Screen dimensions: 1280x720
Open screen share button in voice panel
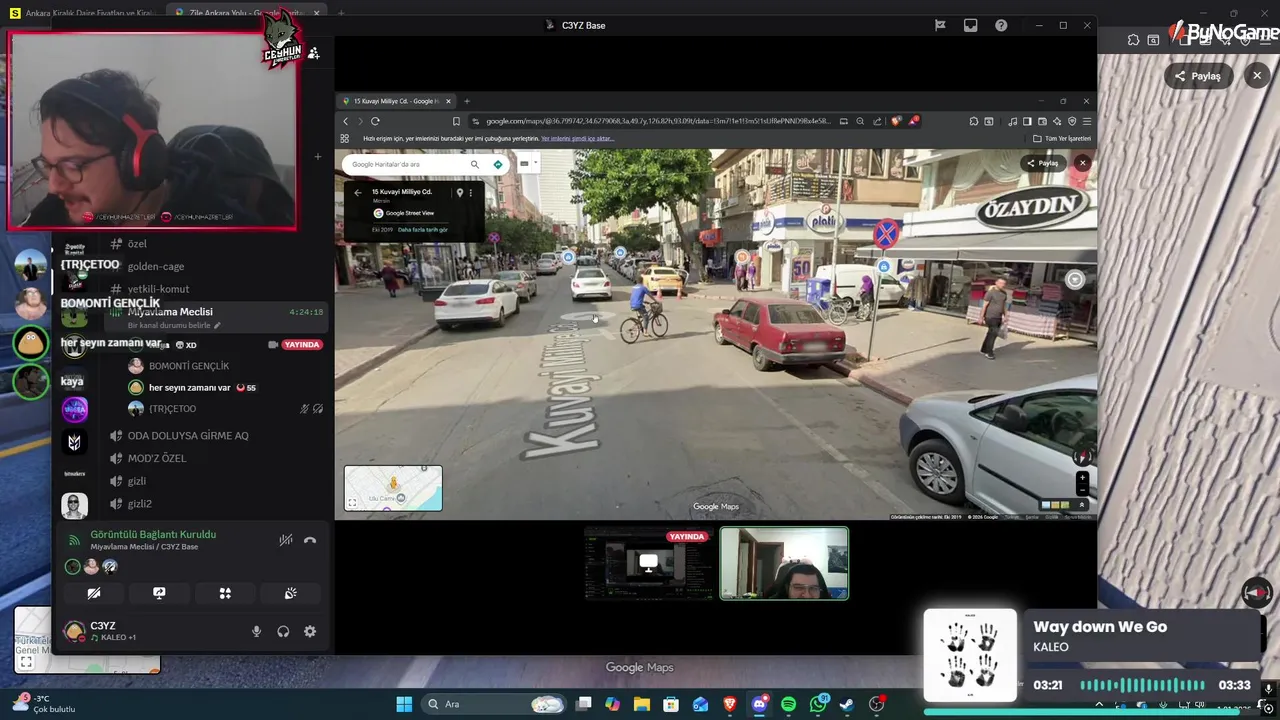coord(159,593)
